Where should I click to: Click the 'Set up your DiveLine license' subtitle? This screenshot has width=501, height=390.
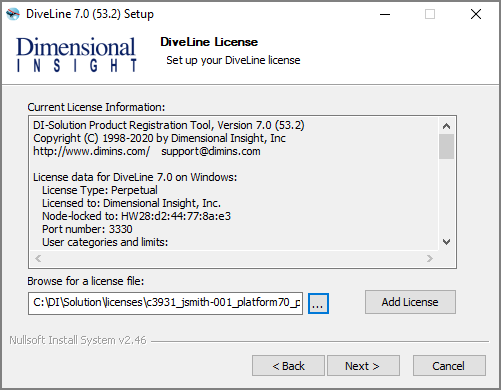click(233, 60)
